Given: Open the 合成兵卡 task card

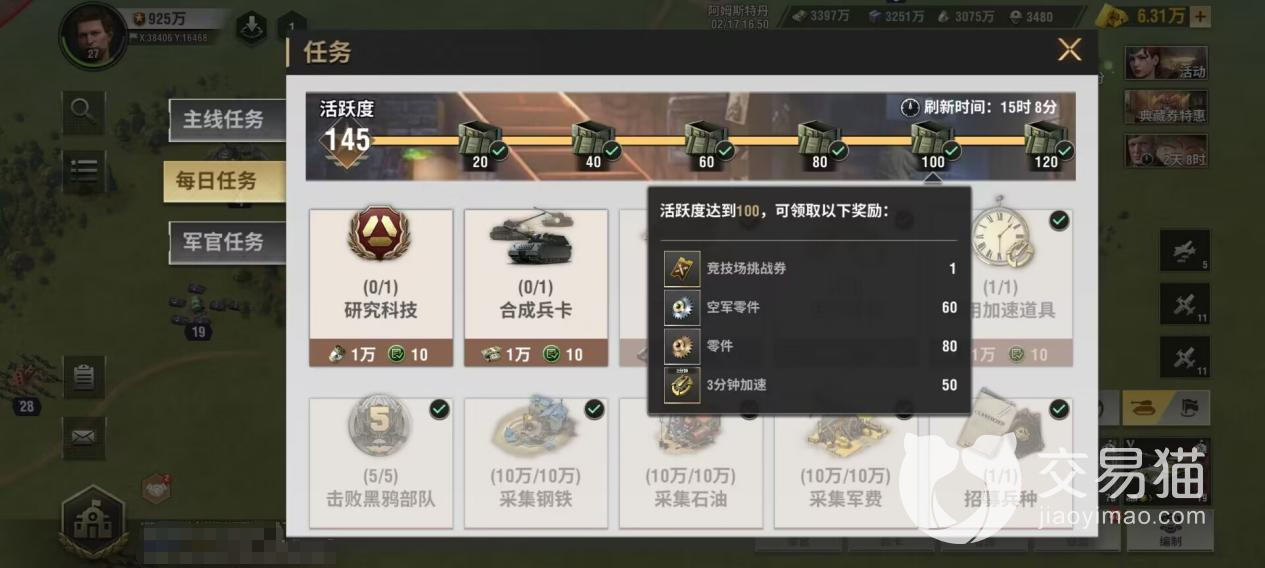Looking at the screenshot, I should pyautogui.click(x=536, y=287).
